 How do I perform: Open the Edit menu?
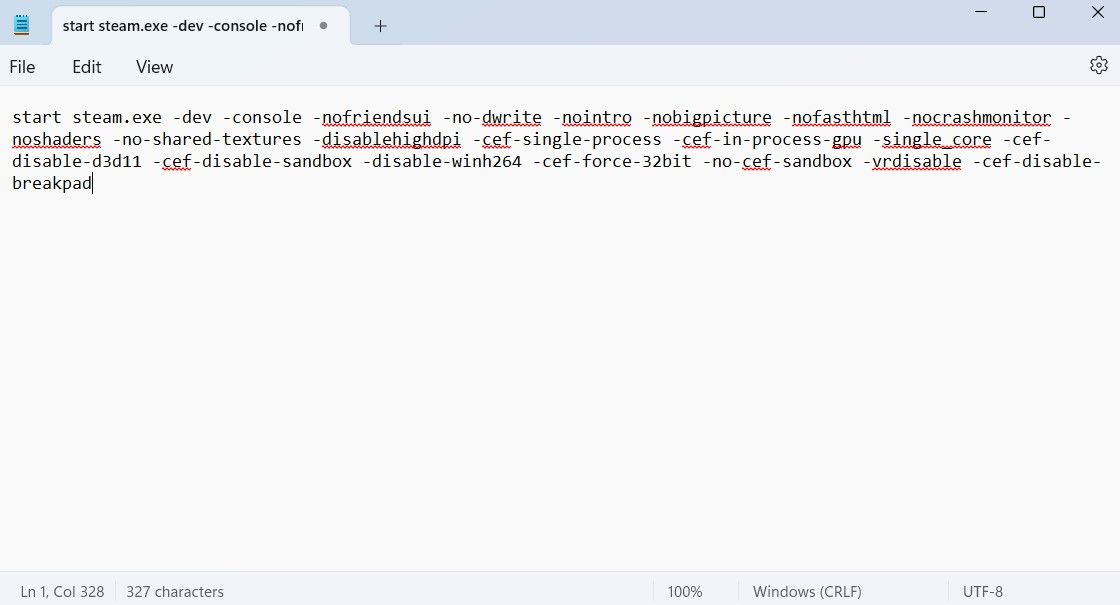[x=86, y=67]
